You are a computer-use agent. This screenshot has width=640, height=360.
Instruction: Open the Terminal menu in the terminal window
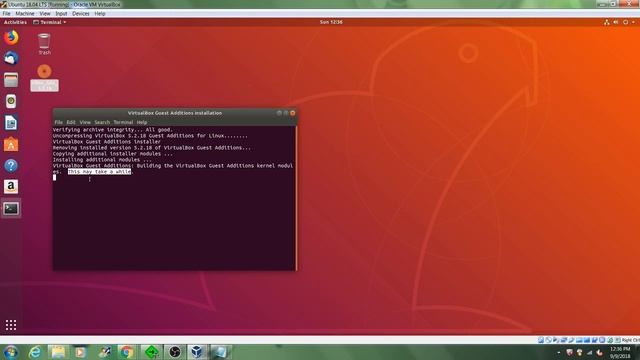tap(123, 122)
